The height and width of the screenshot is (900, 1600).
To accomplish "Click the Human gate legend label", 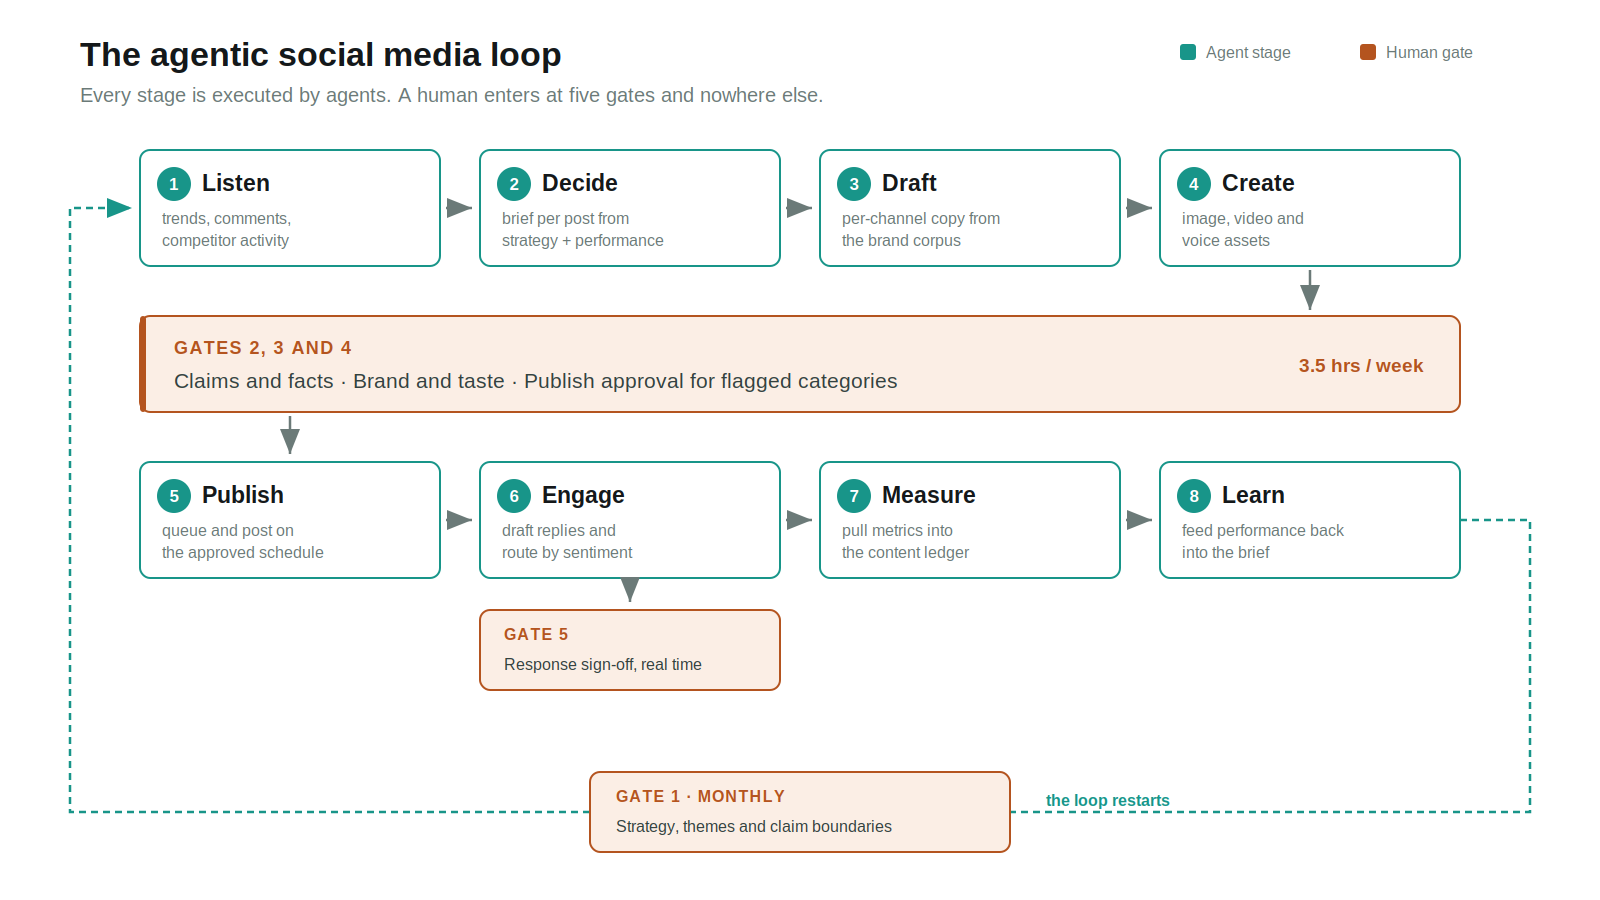I will [x=1429, y=52].
